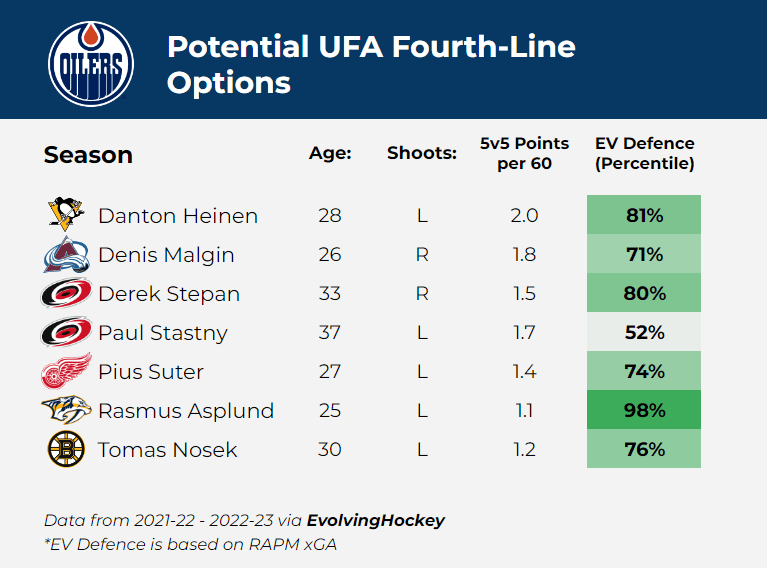Click the 5v5 Points per 60 header
Image resolution: width=767 pixels, height=568 pixels.
coord(524,153)
